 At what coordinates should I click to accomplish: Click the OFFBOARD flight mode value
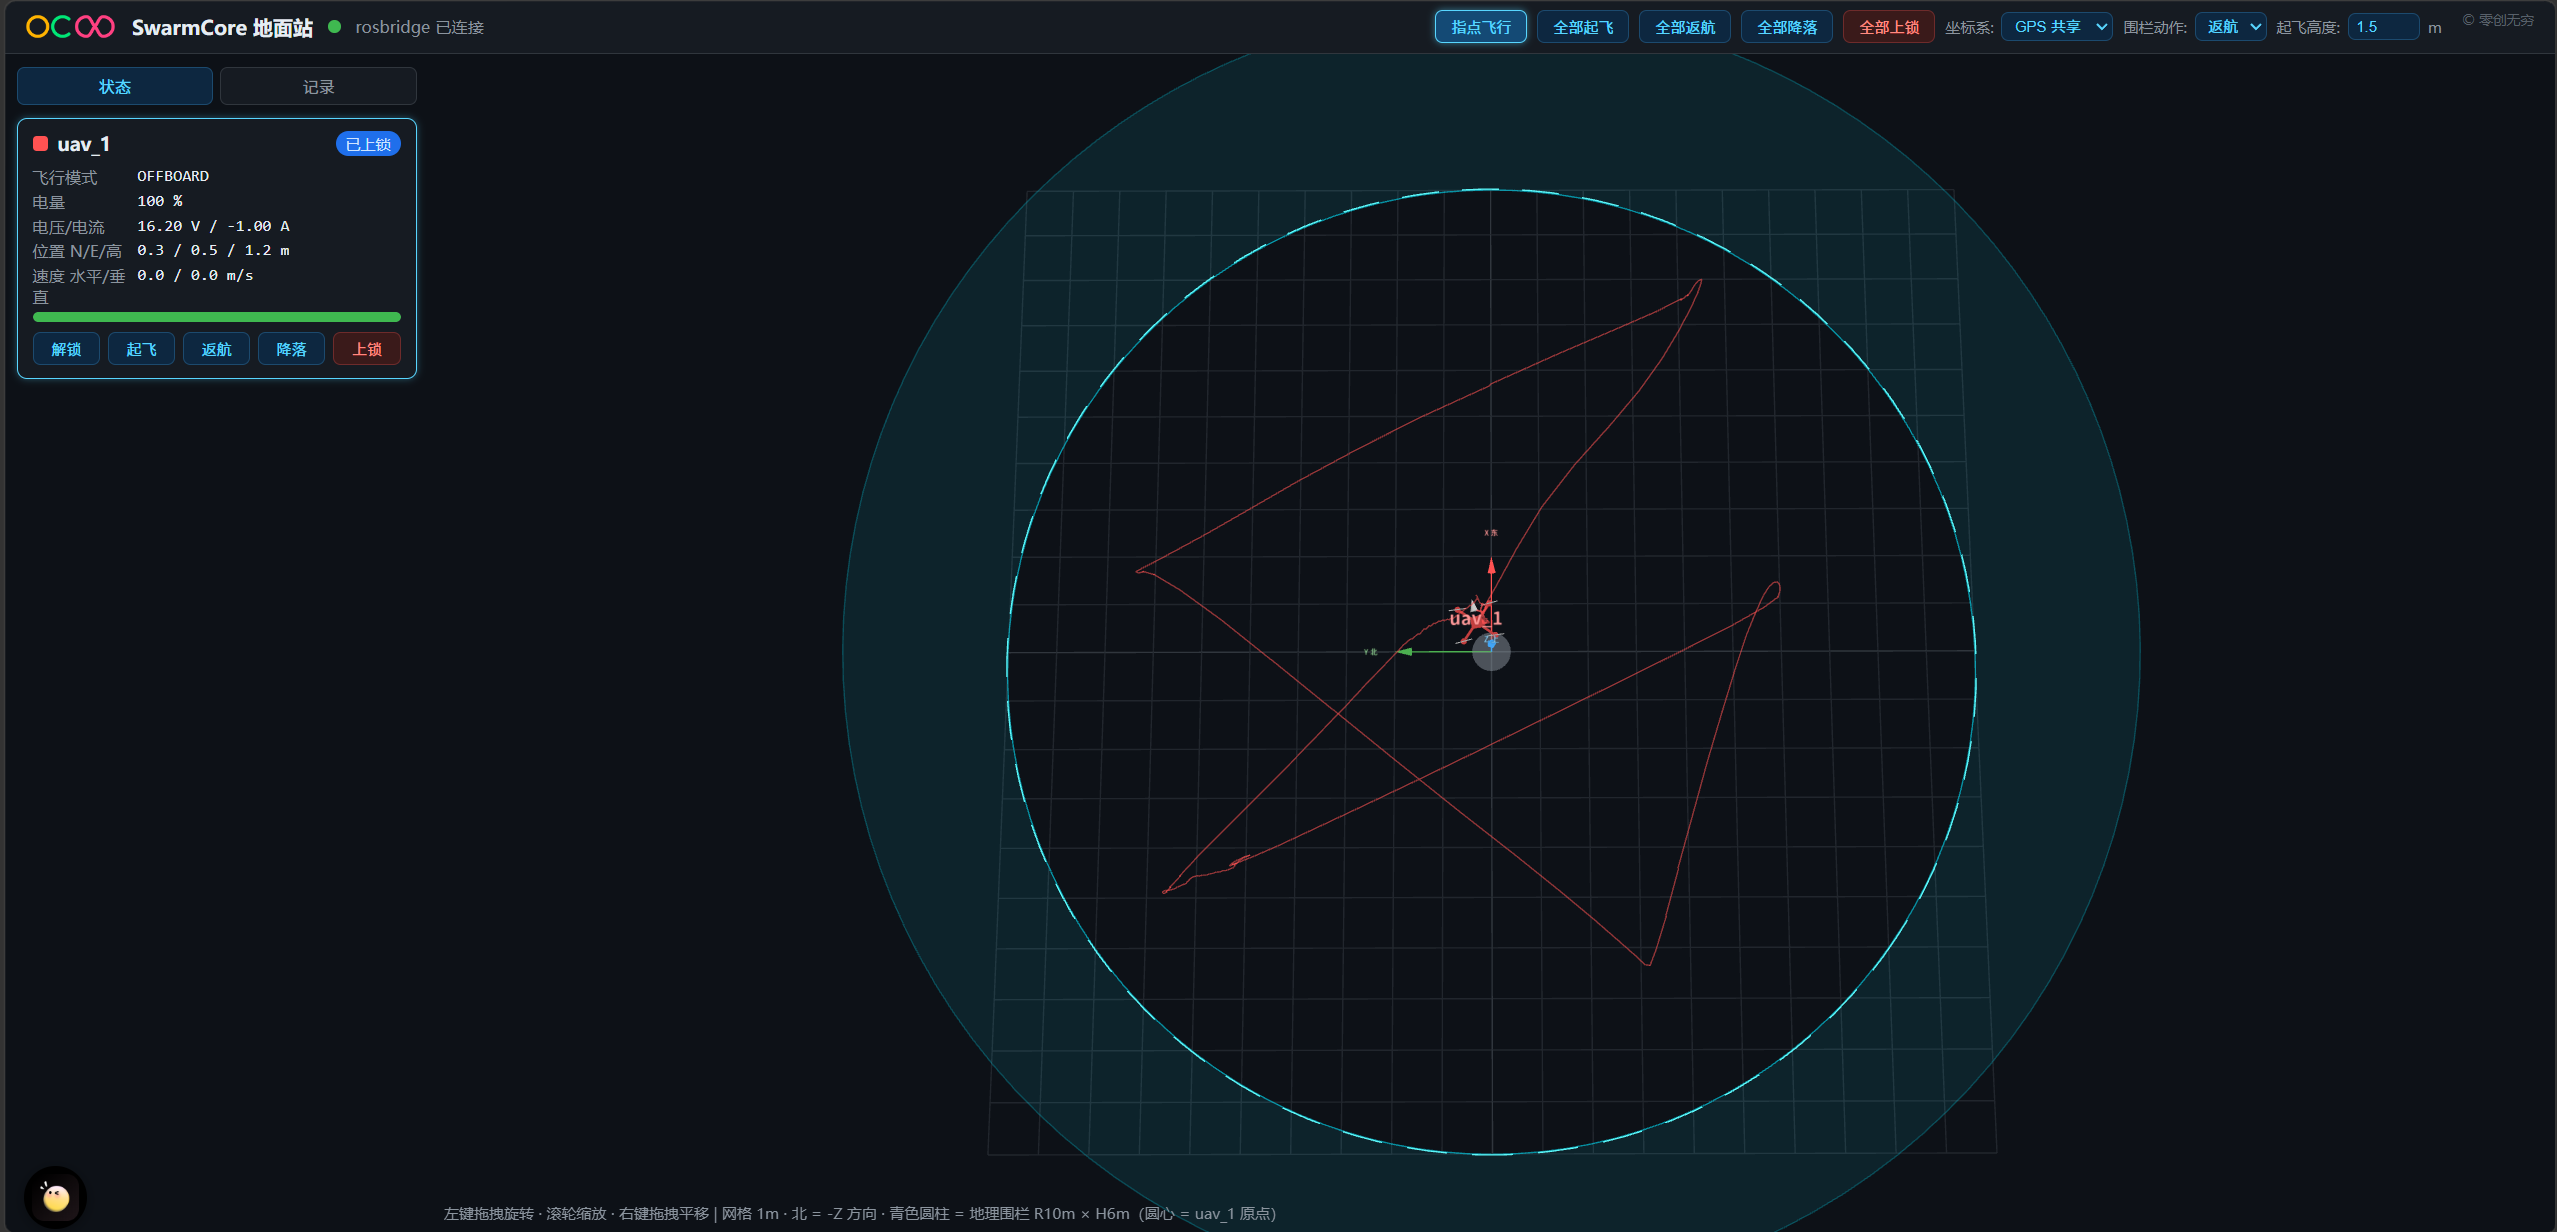pos(173,176)
